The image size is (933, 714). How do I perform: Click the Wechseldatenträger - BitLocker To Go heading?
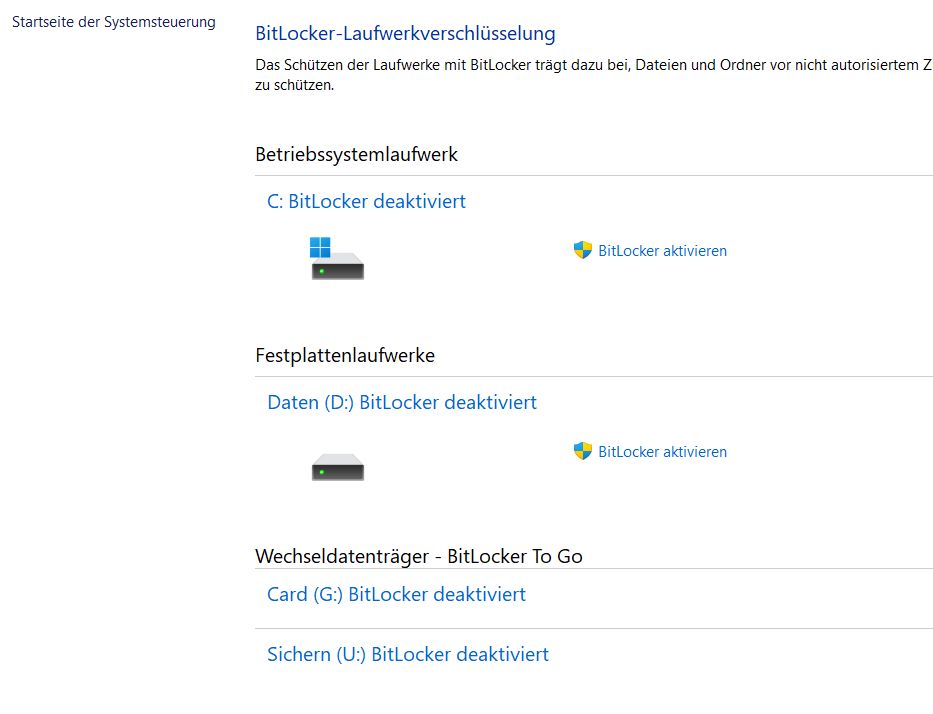[418, 557]
